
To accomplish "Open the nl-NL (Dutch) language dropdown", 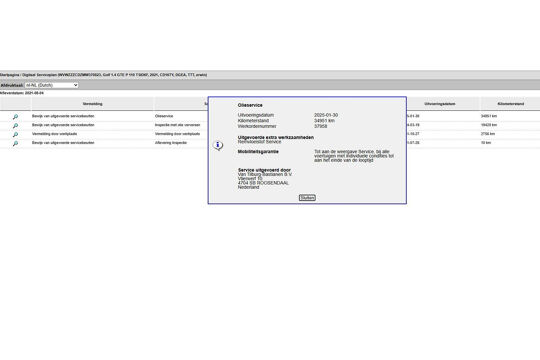I will pos(52,85).
